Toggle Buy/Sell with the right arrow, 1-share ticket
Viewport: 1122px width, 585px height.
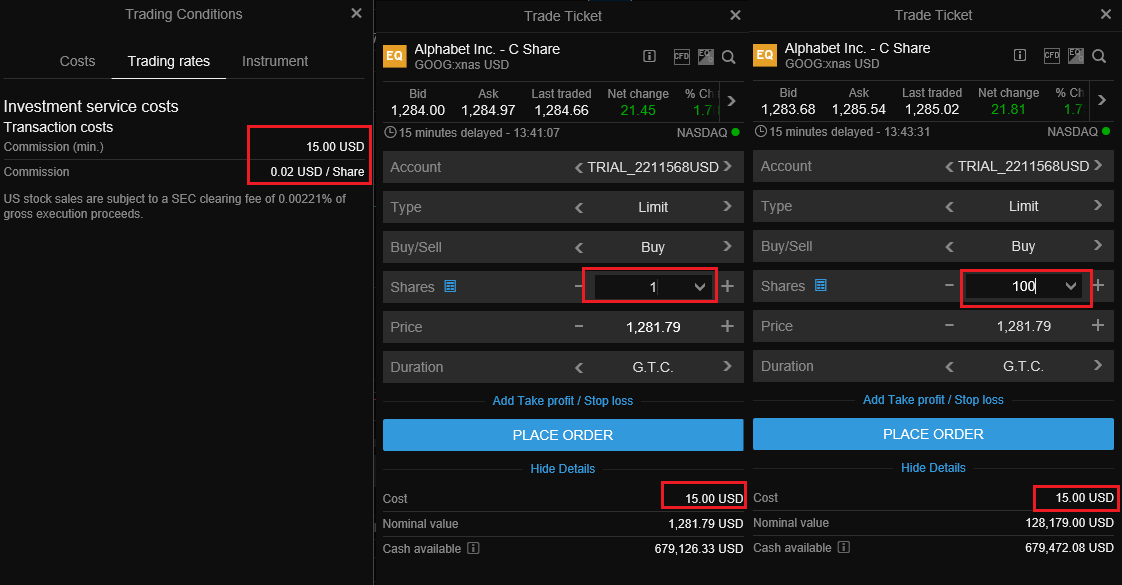click(x=728, y=247)
